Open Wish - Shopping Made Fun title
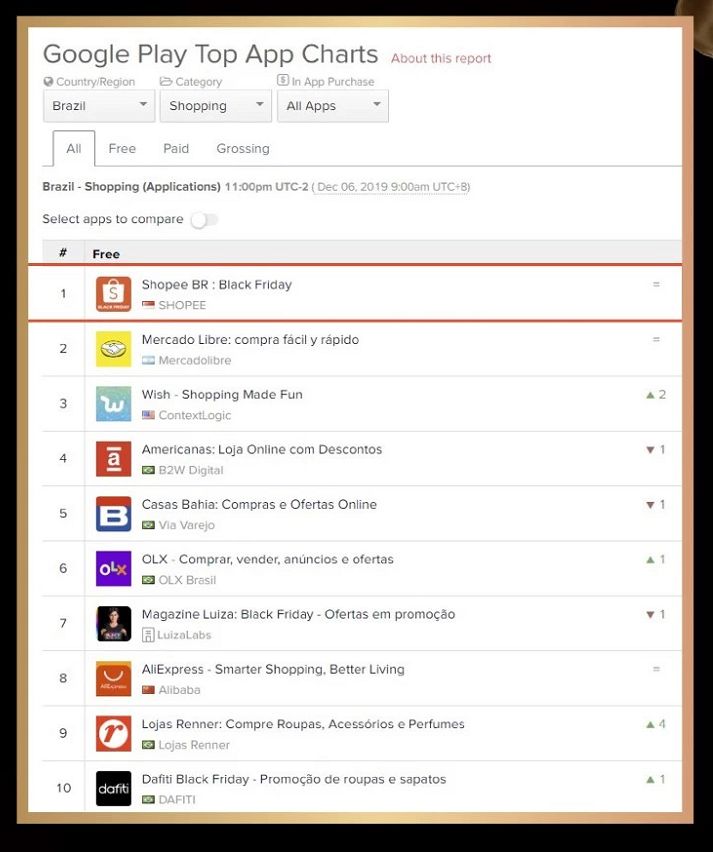The width and height of the screenshot is (713, 852). click(x=222, y=394)
